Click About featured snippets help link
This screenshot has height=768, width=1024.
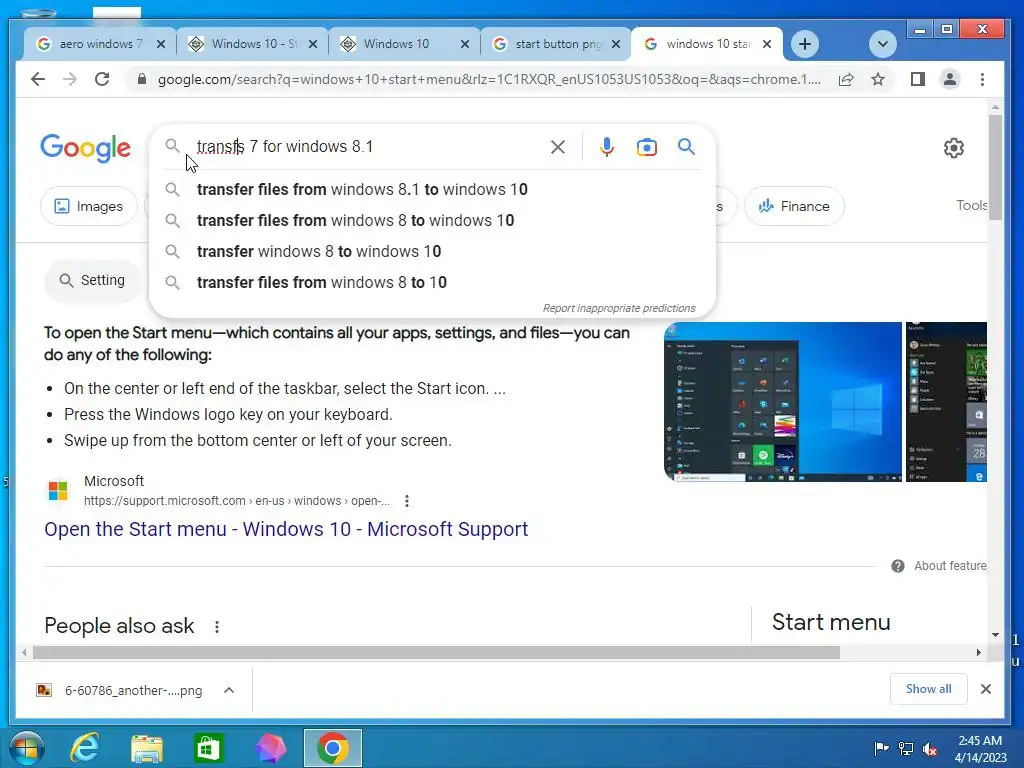point(939,566)
